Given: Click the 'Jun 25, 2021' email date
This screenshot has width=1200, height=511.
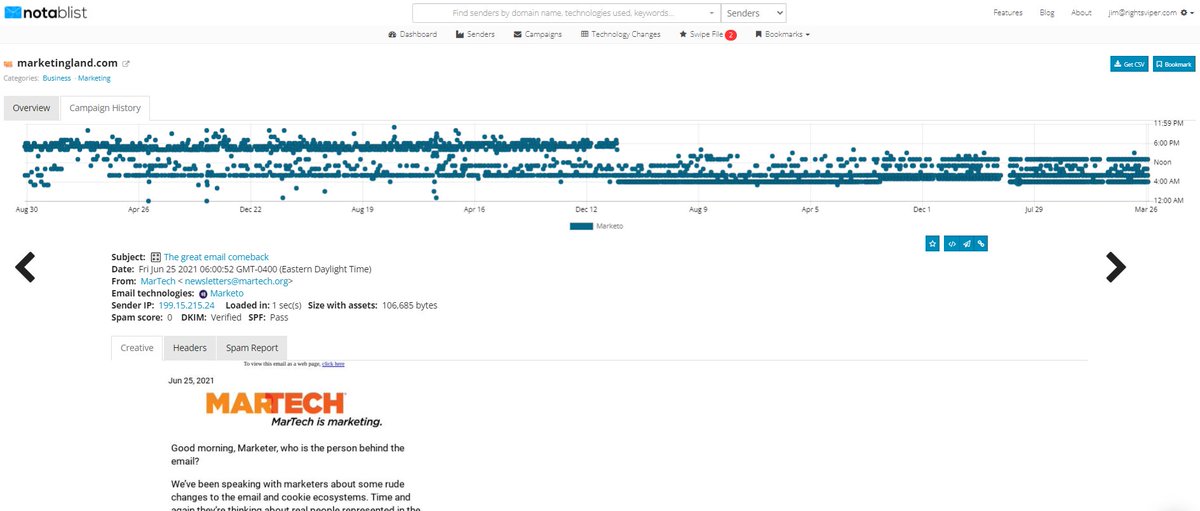Looking at the screenshot, I should point(191,380).
